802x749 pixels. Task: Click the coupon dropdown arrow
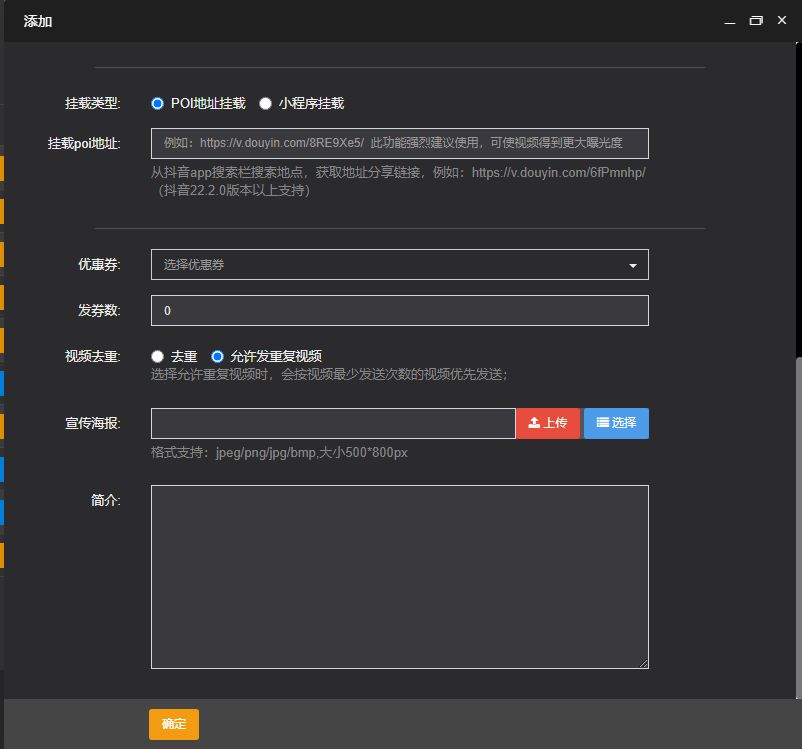click(632, 264)
